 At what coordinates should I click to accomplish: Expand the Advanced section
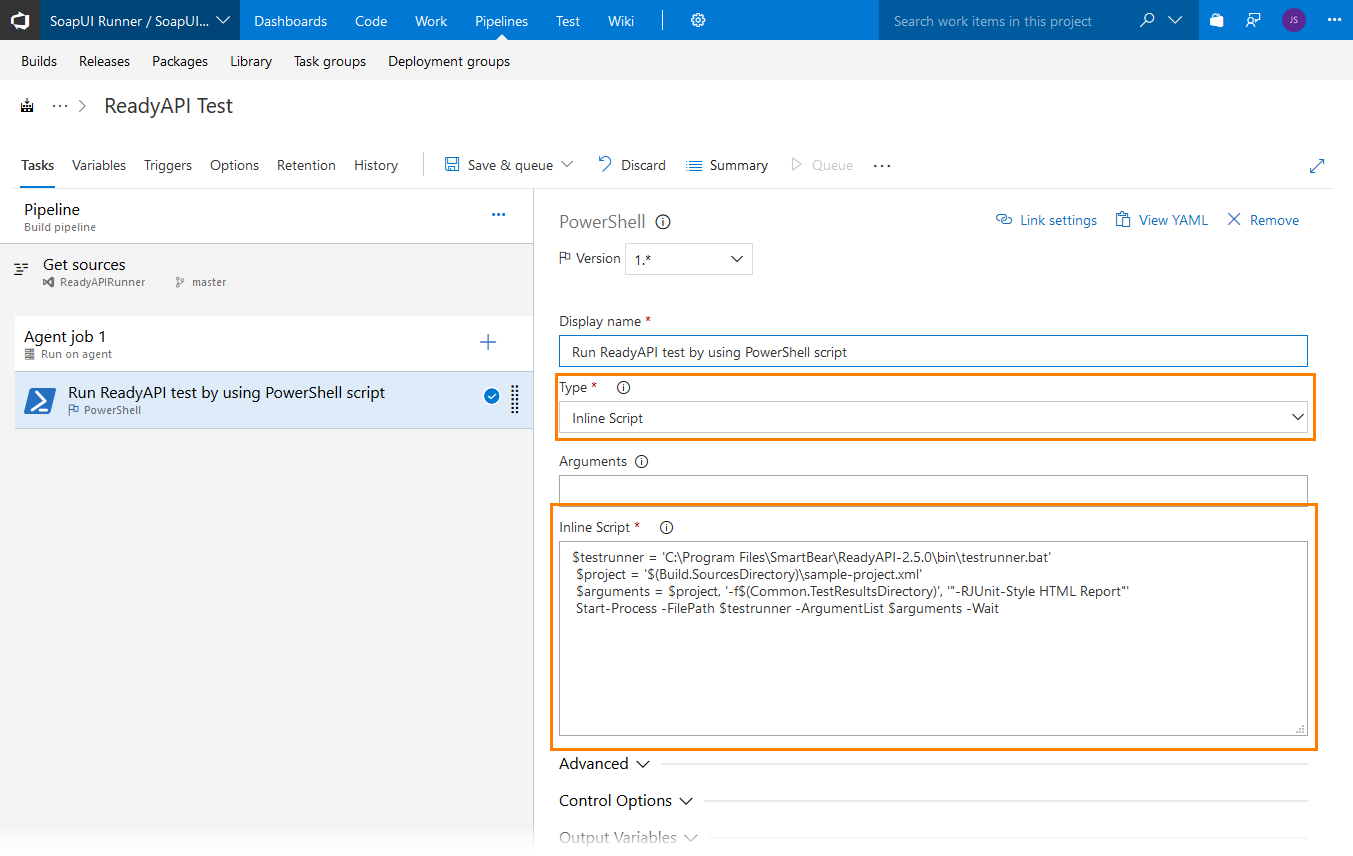(x=604, y=763)
